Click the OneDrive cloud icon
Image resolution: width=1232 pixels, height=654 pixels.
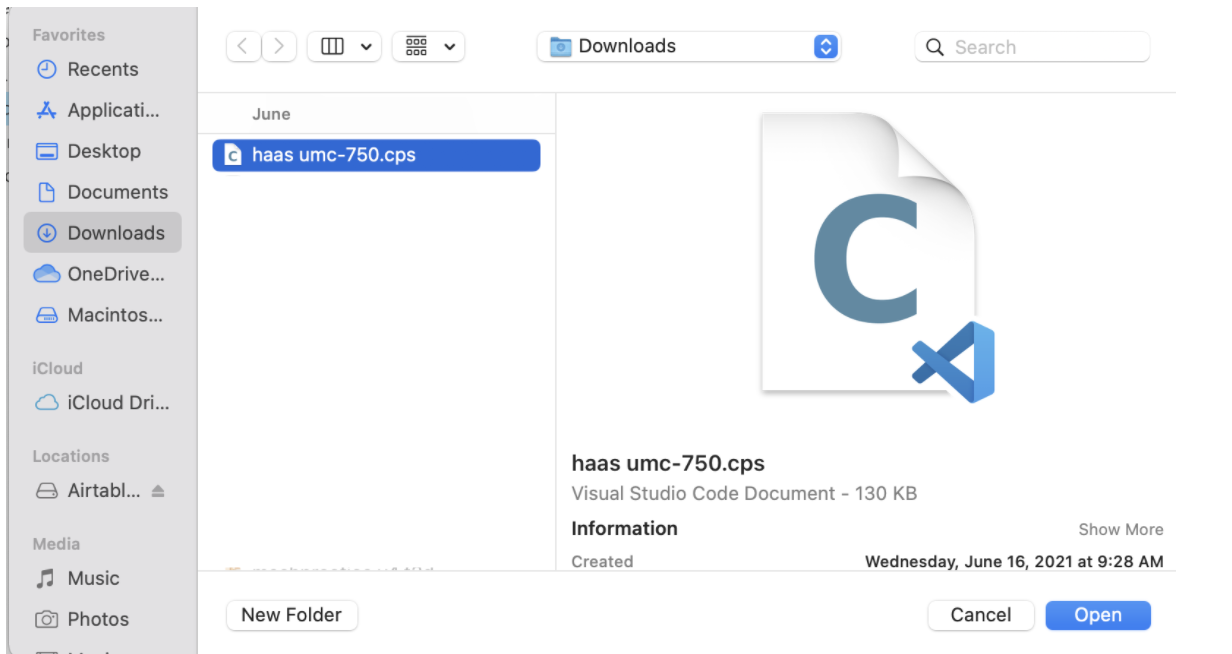point(46,274)
